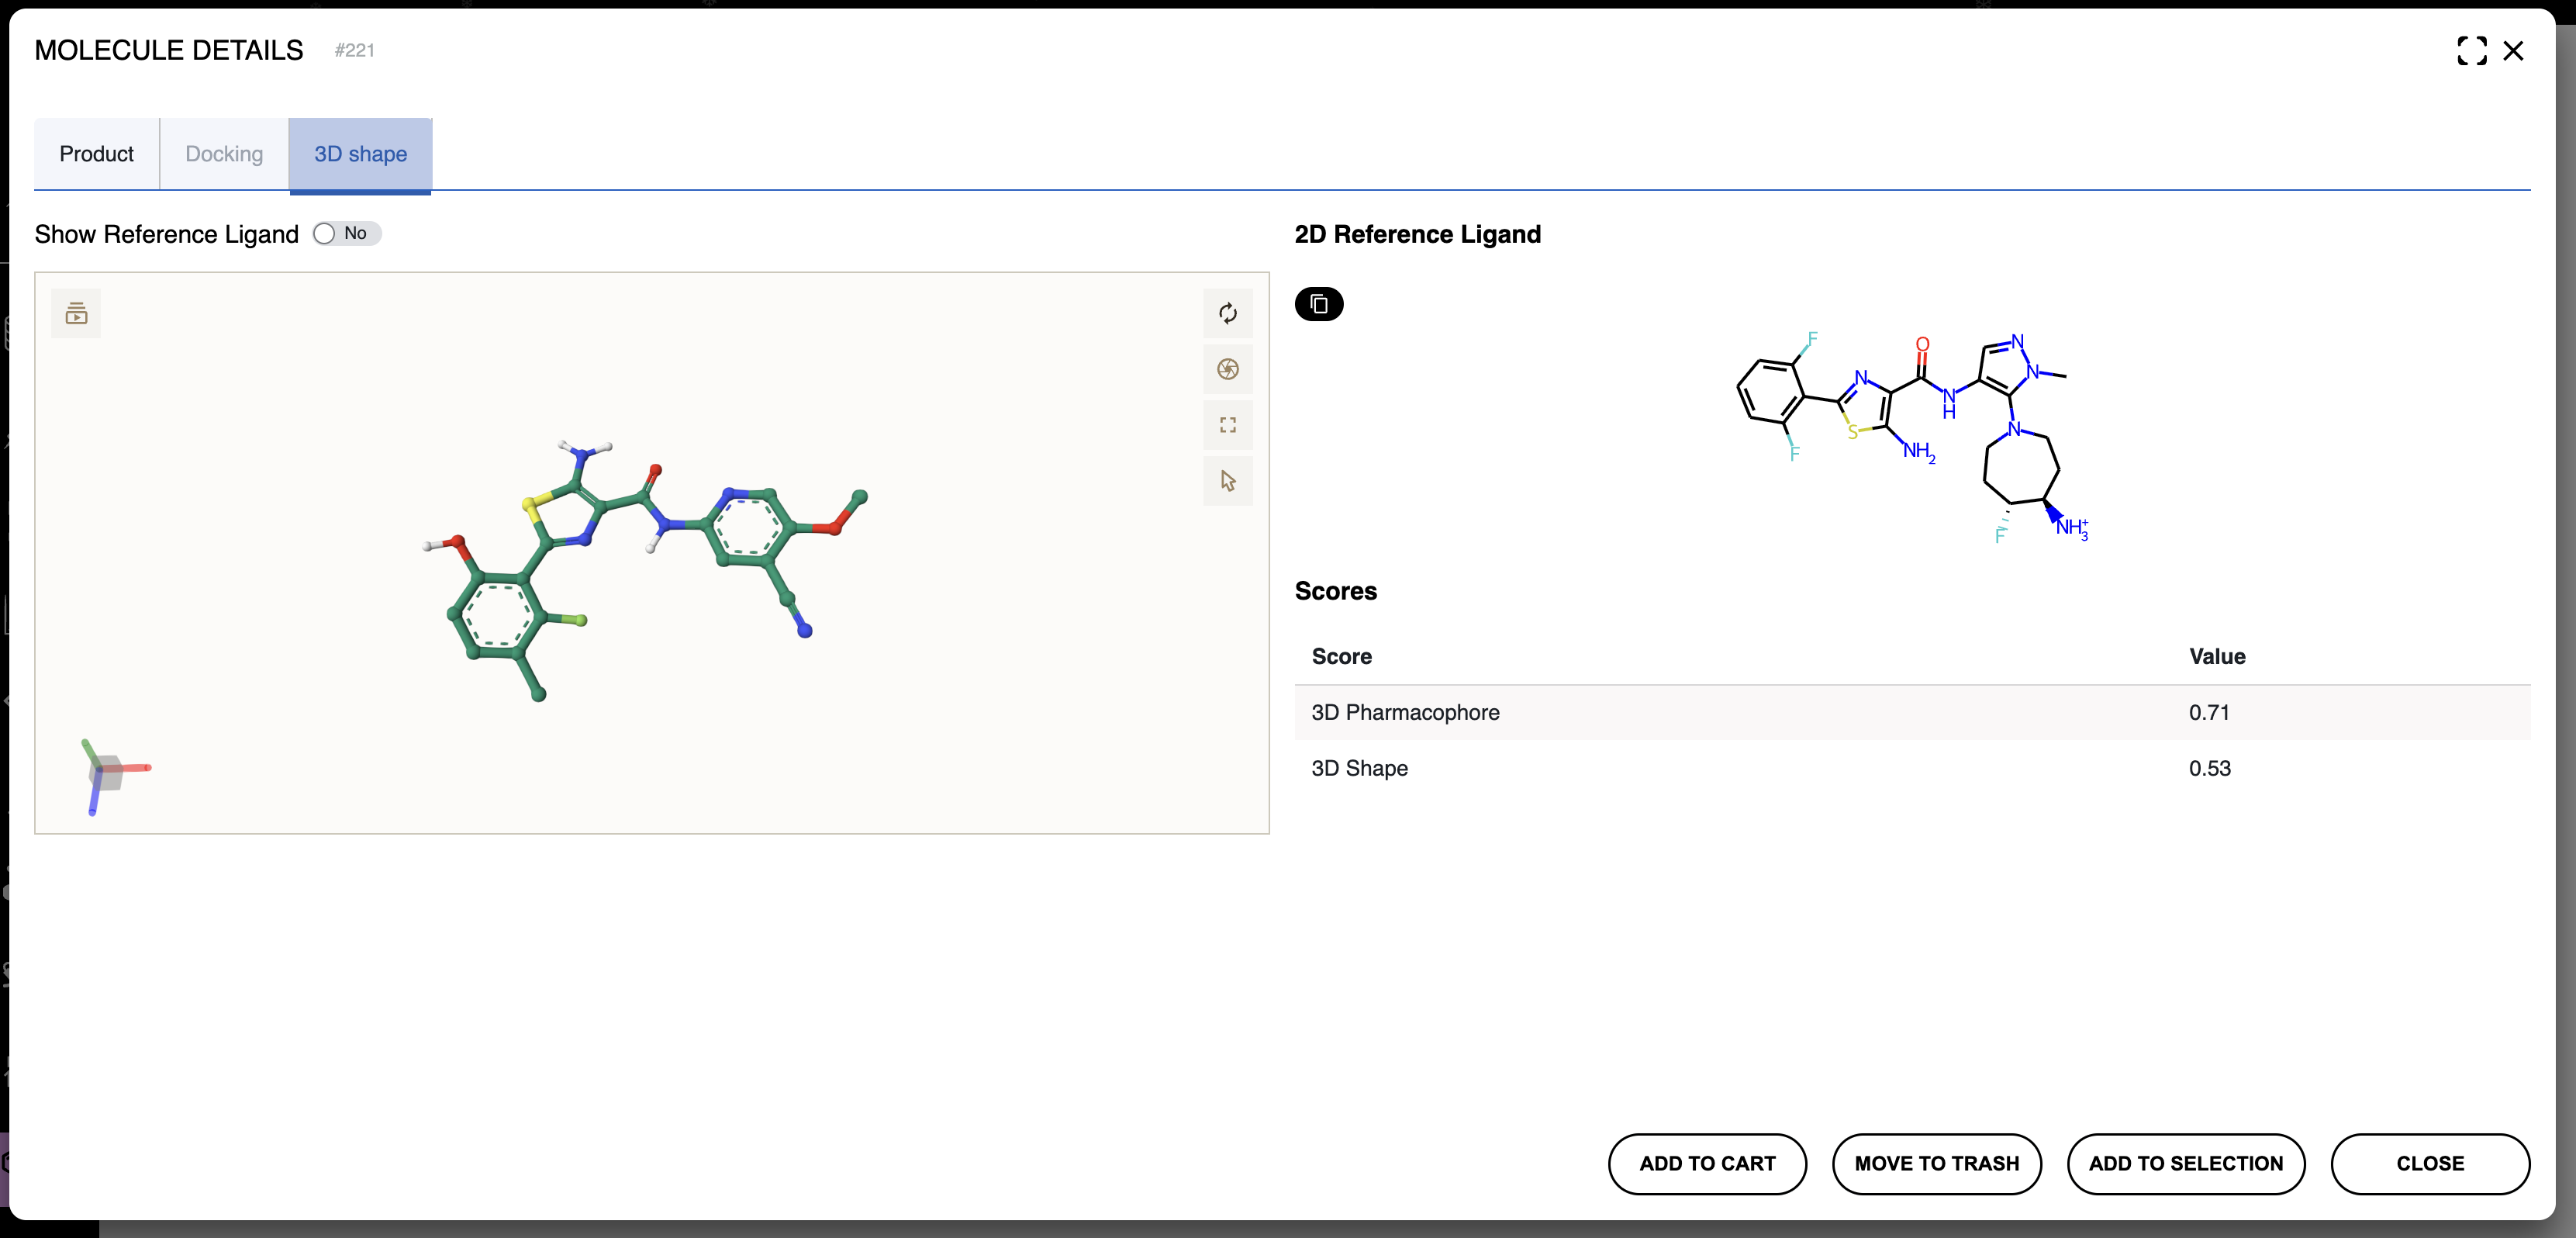Switch to the Product tab

(x=96, y=154)
